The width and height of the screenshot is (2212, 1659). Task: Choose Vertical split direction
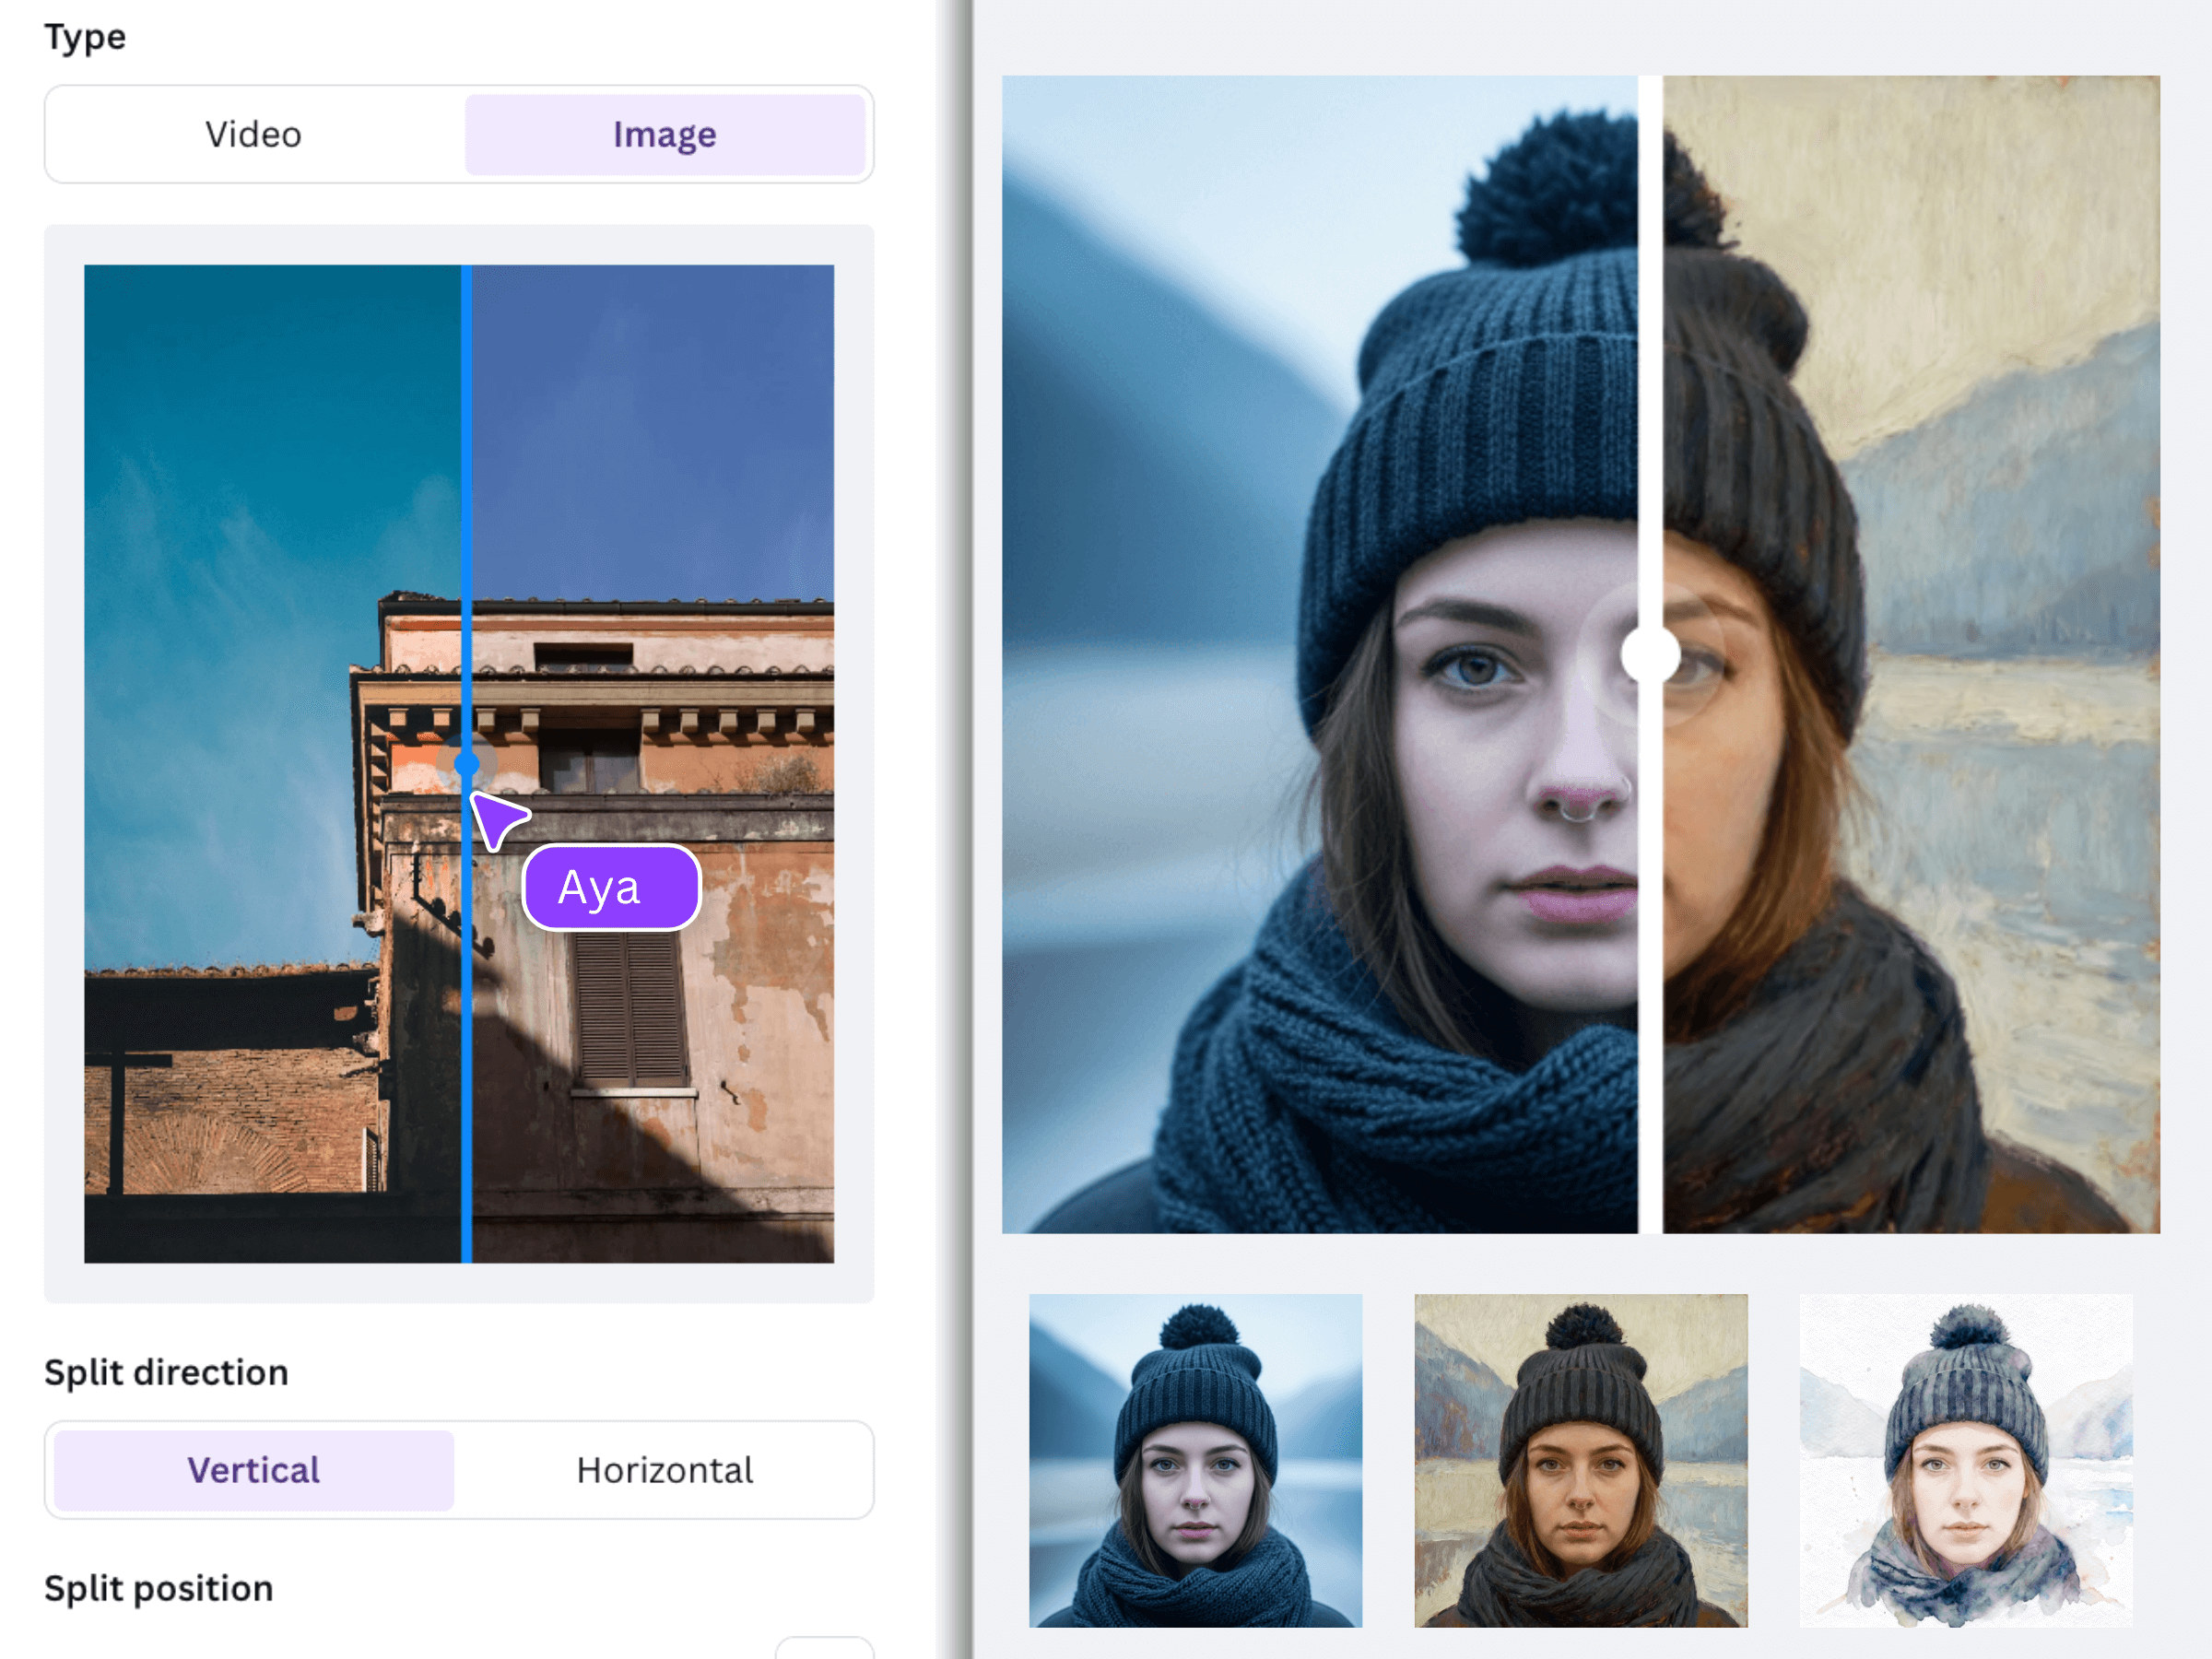[x=254, y=1470]
